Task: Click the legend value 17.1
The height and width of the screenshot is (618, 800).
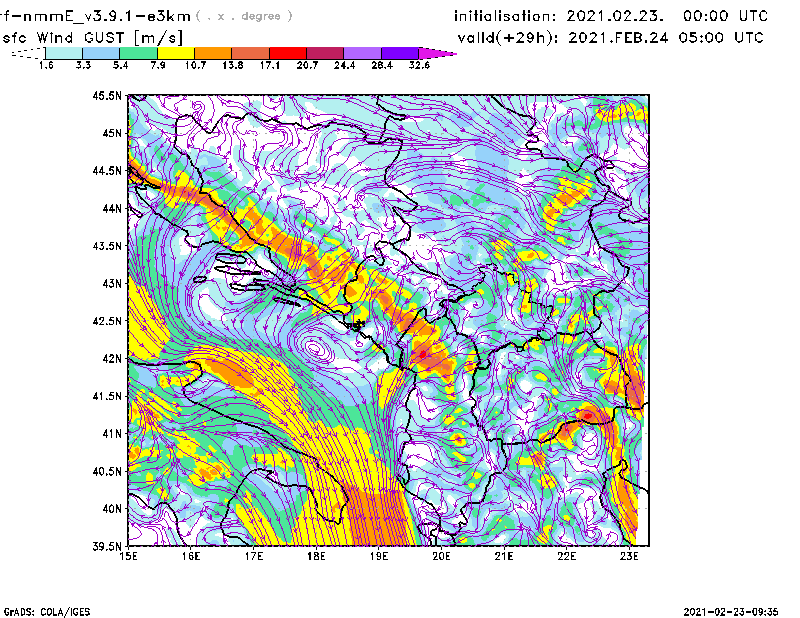Action: coord(270,65)
